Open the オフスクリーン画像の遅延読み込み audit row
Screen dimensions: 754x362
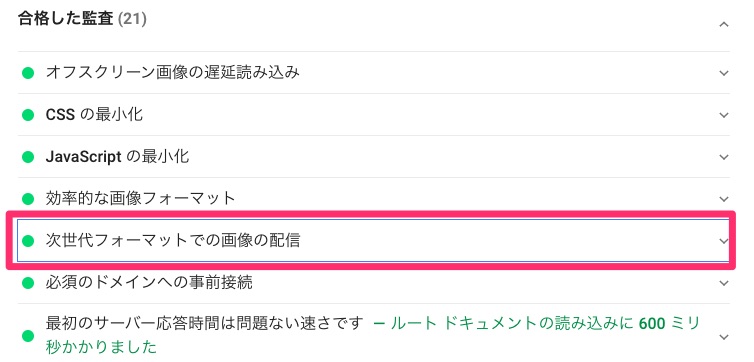click(x=374, y=73)
